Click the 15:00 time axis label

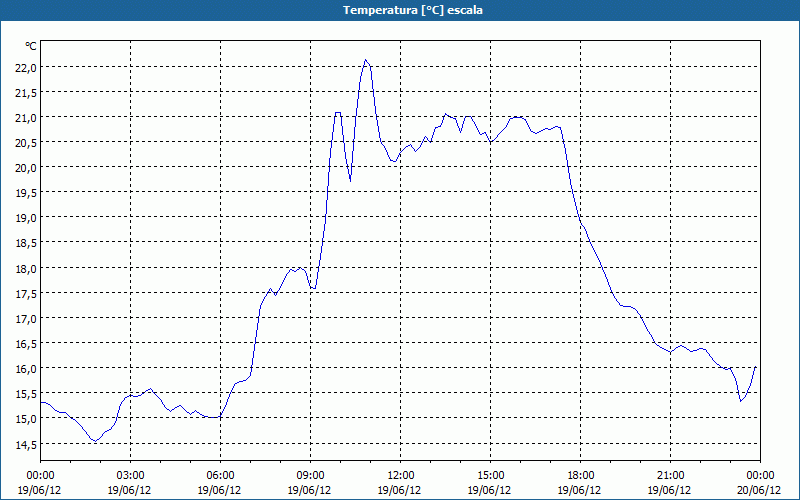point(490,476)
